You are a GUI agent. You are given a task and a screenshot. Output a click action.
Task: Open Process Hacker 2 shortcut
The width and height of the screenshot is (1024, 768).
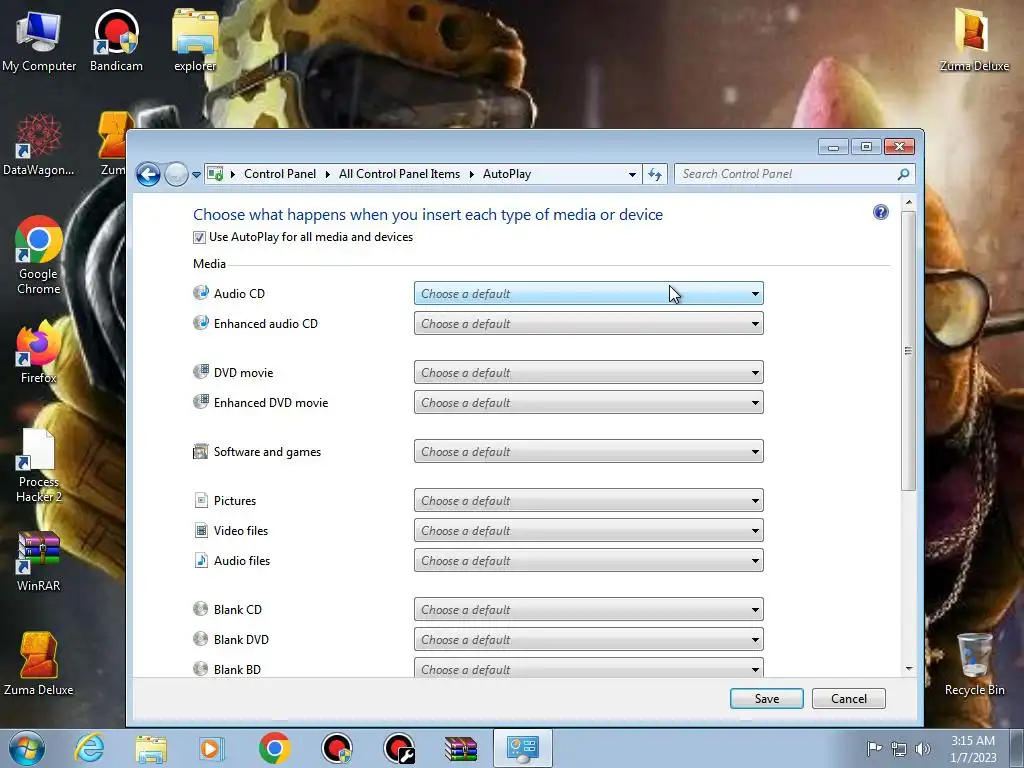(39, 465)
